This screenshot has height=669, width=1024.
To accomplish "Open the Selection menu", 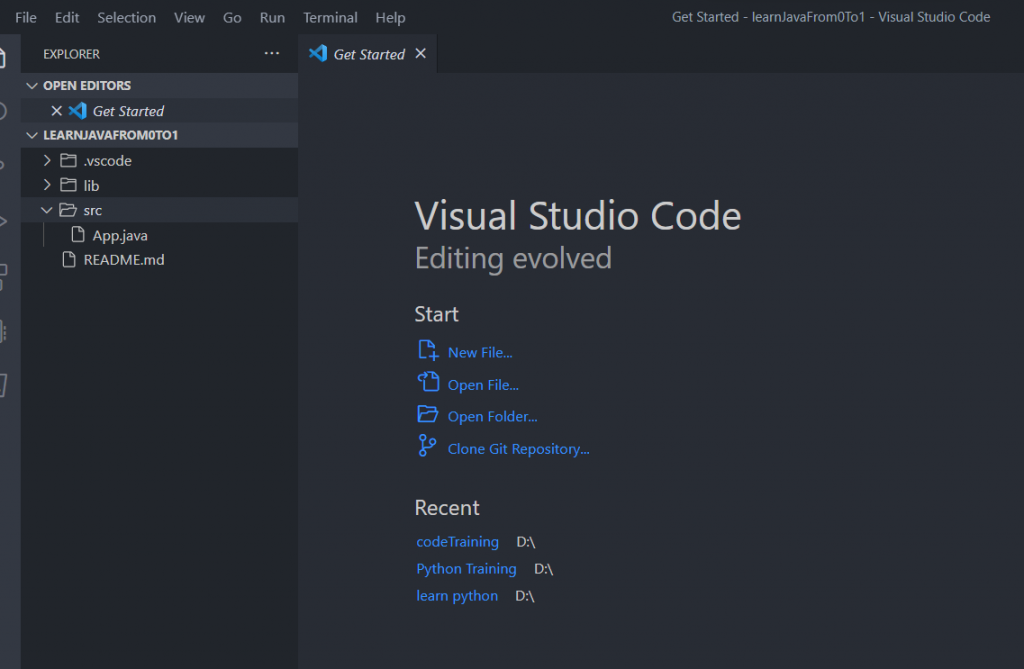I will coord(127,18).
